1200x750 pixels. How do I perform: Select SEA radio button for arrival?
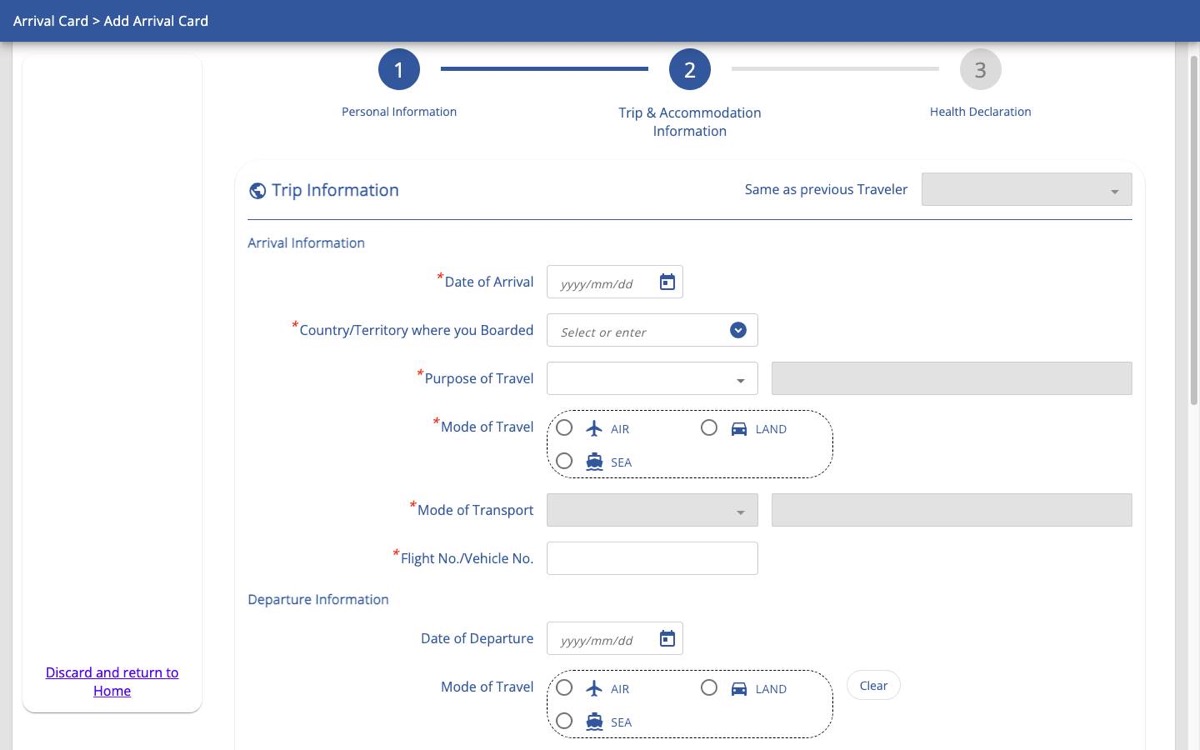pyautogui.click(x=565, y=461)
